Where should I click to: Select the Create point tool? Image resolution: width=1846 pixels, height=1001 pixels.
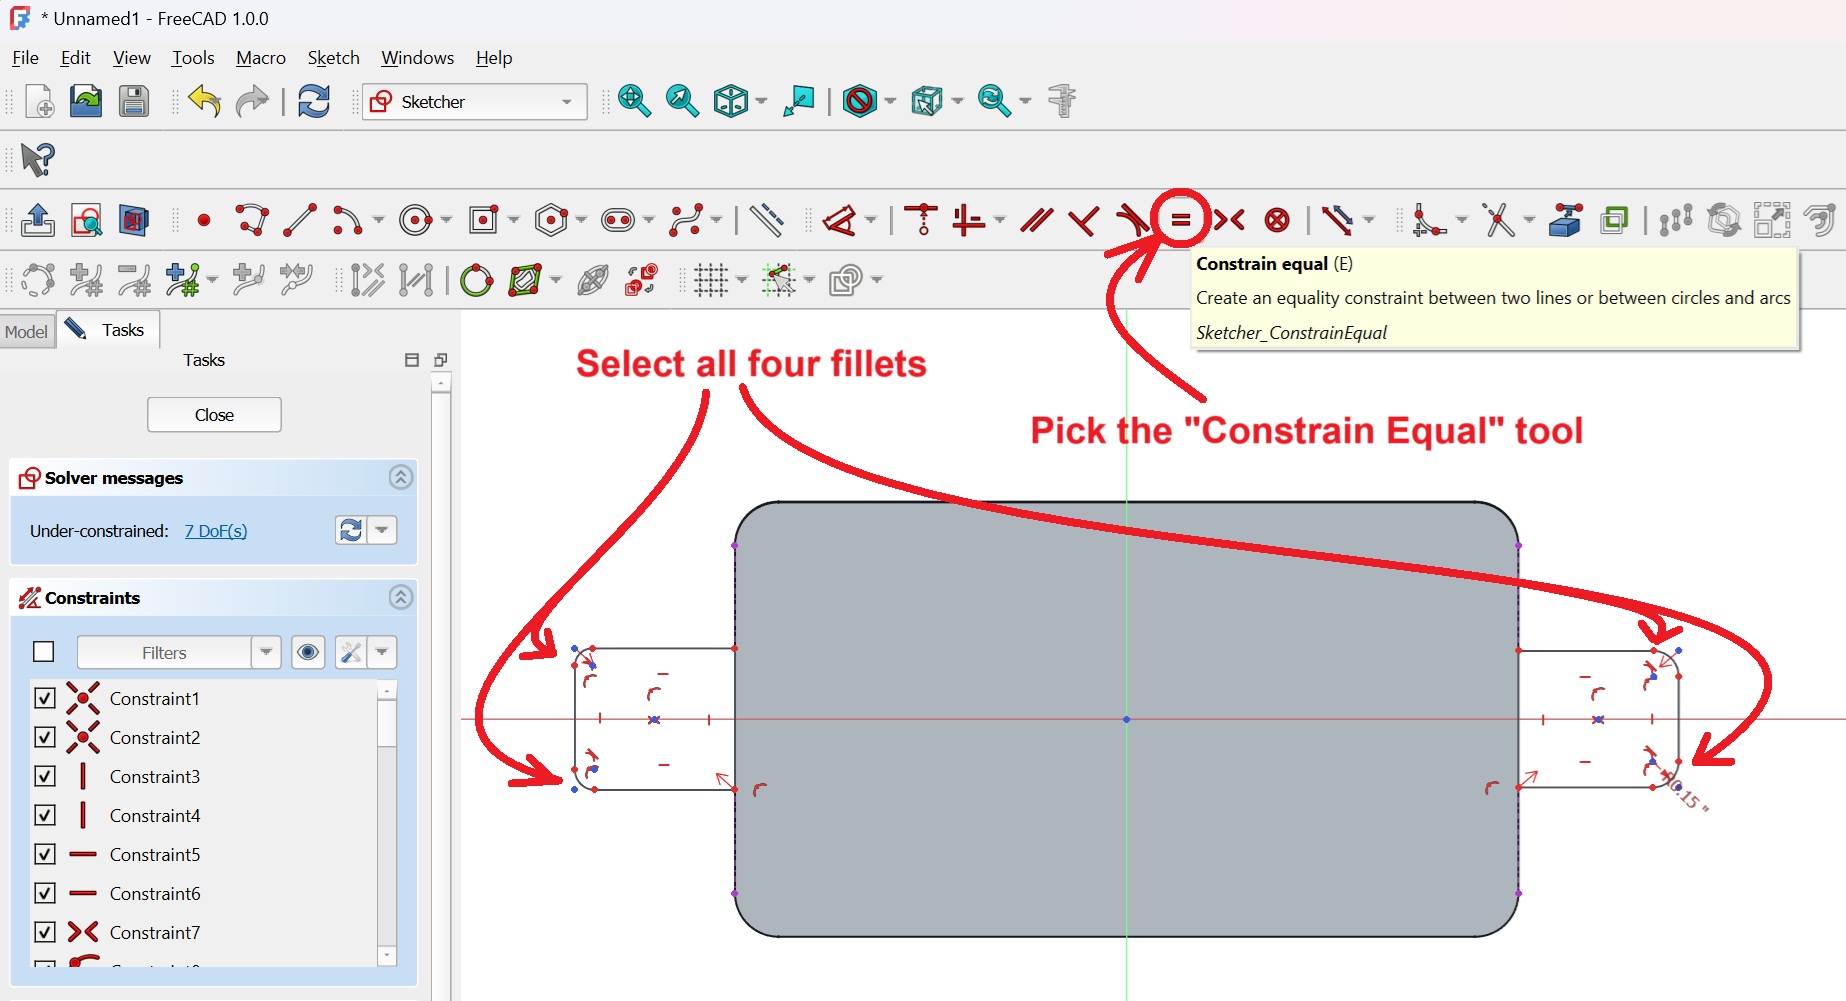pyautogui.click(x=204, y=220)
